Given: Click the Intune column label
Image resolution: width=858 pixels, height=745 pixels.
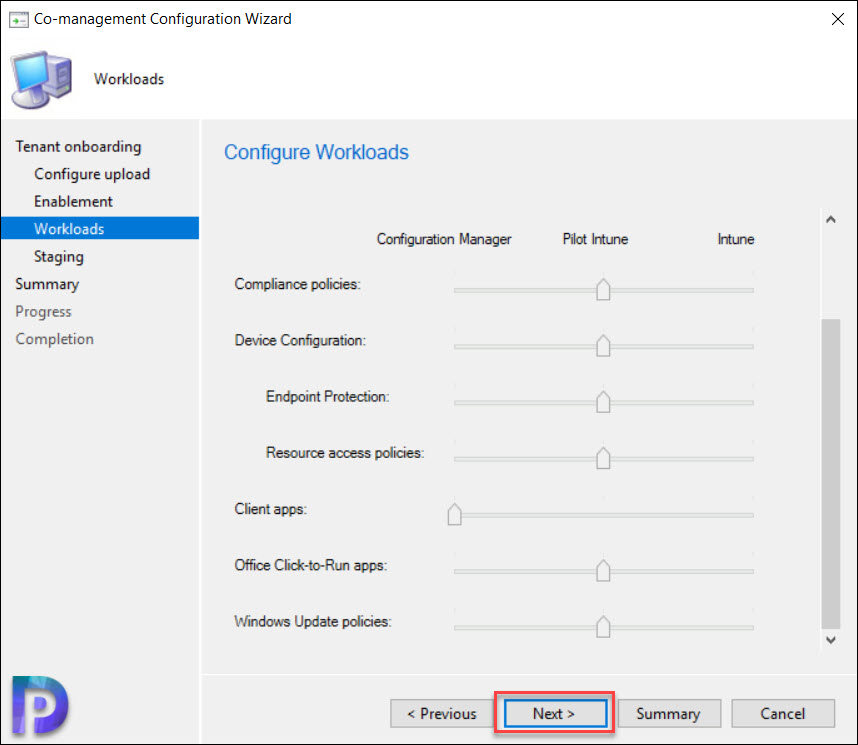Looking at the screenshot, I should point(736,239).
